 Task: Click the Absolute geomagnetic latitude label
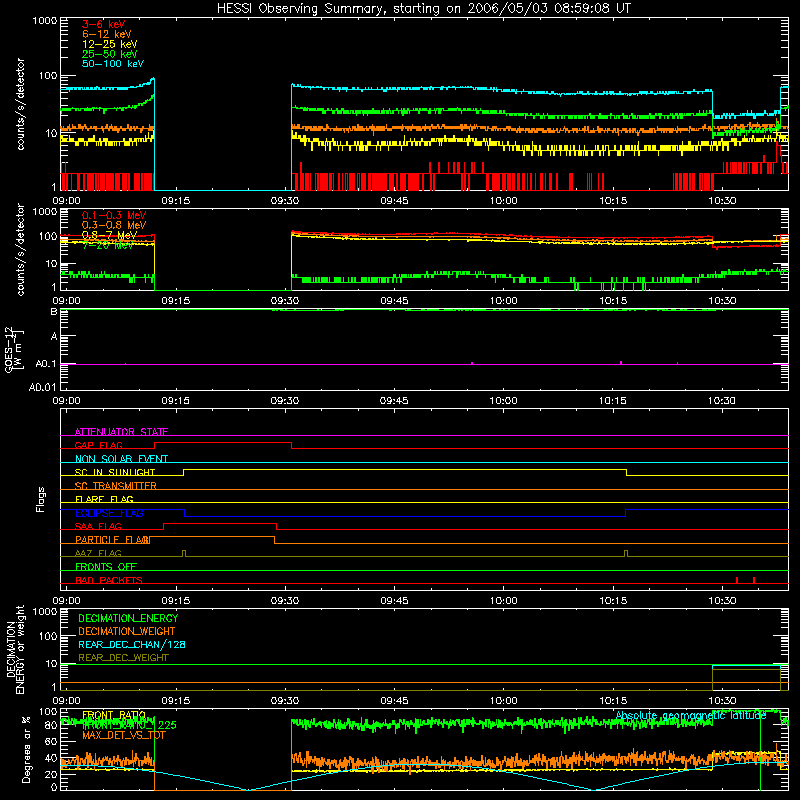(691, 715)
